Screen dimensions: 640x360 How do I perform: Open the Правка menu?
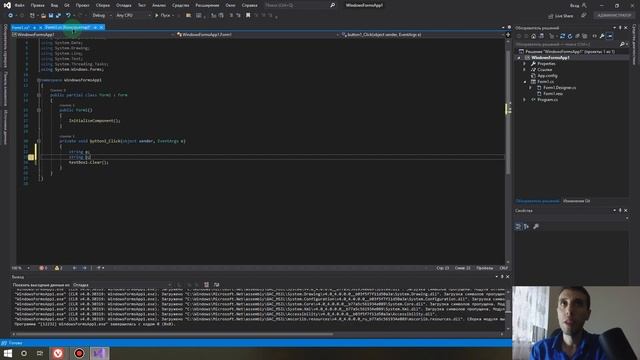pyautogui.click(x=38, y=5)
